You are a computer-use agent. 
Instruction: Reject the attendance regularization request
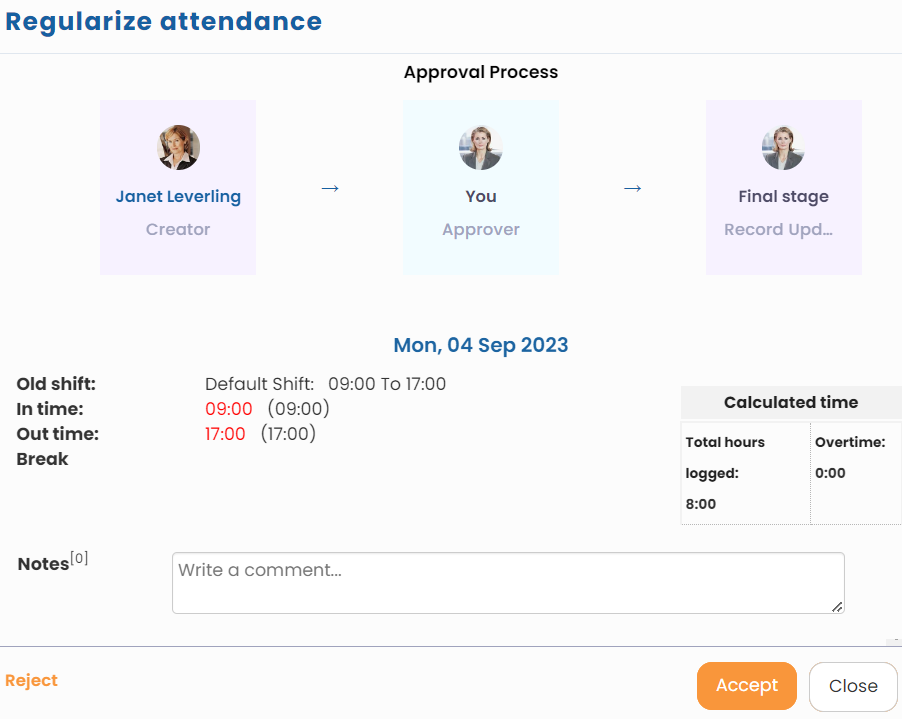coord(31,681)
